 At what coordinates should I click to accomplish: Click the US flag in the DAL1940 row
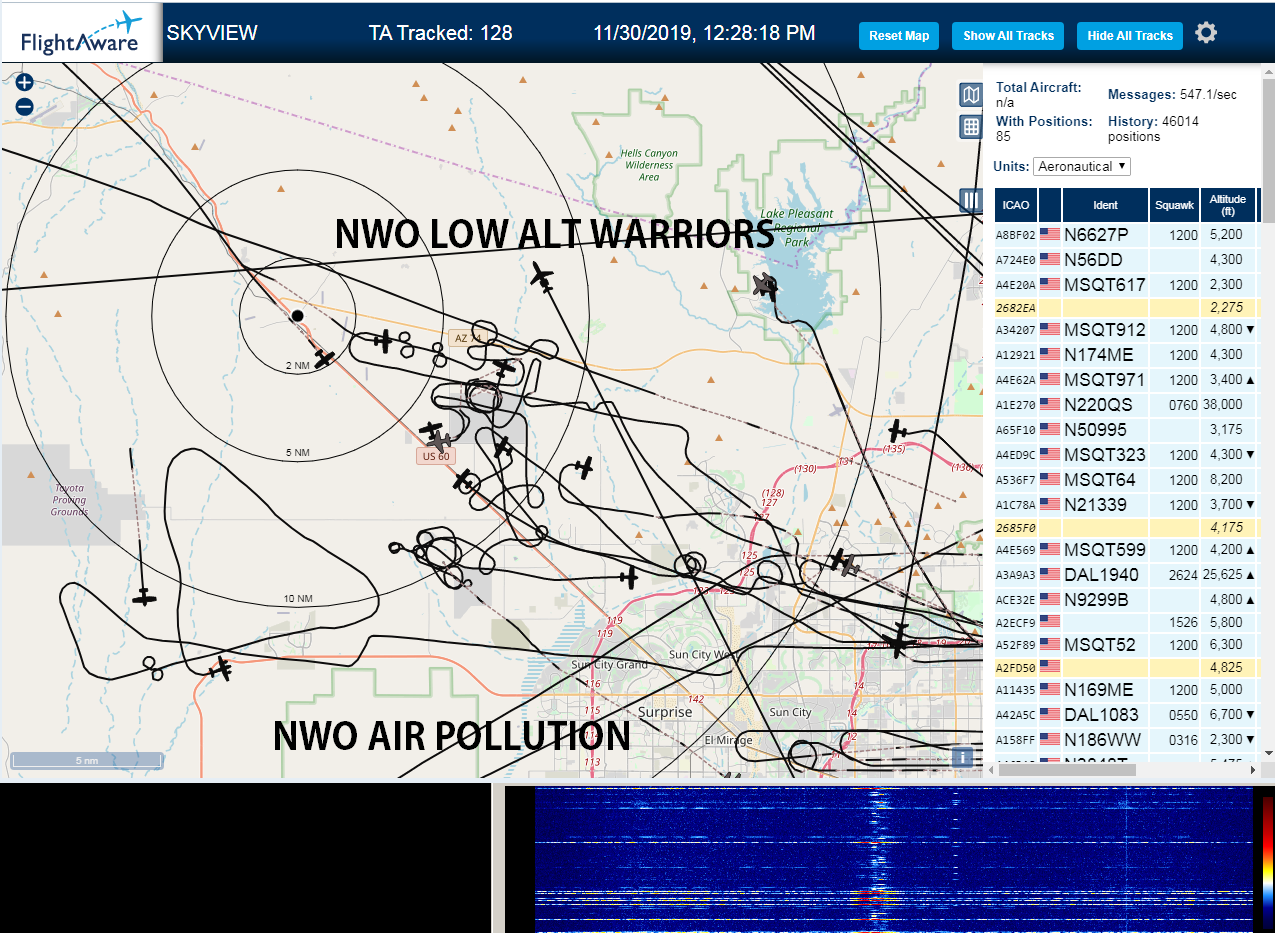[1050, 575]
